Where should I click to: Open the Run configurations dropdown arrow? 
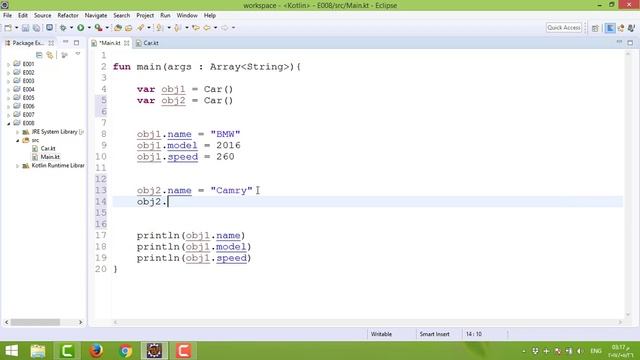(89, 28)
